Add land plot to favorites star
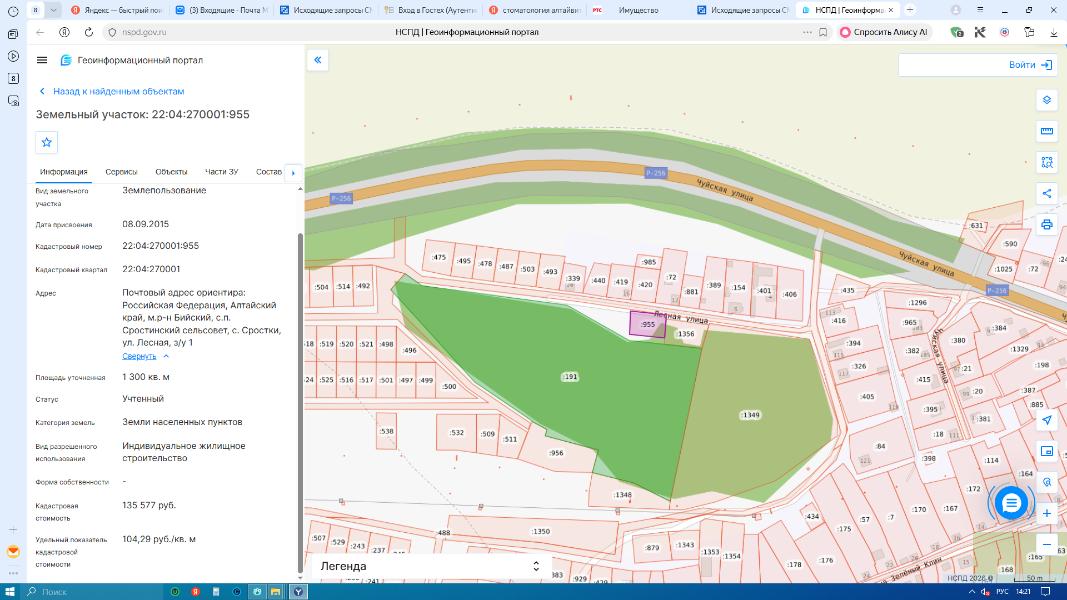The width and height of the screenshot is (1067, 600). [46, 142]
